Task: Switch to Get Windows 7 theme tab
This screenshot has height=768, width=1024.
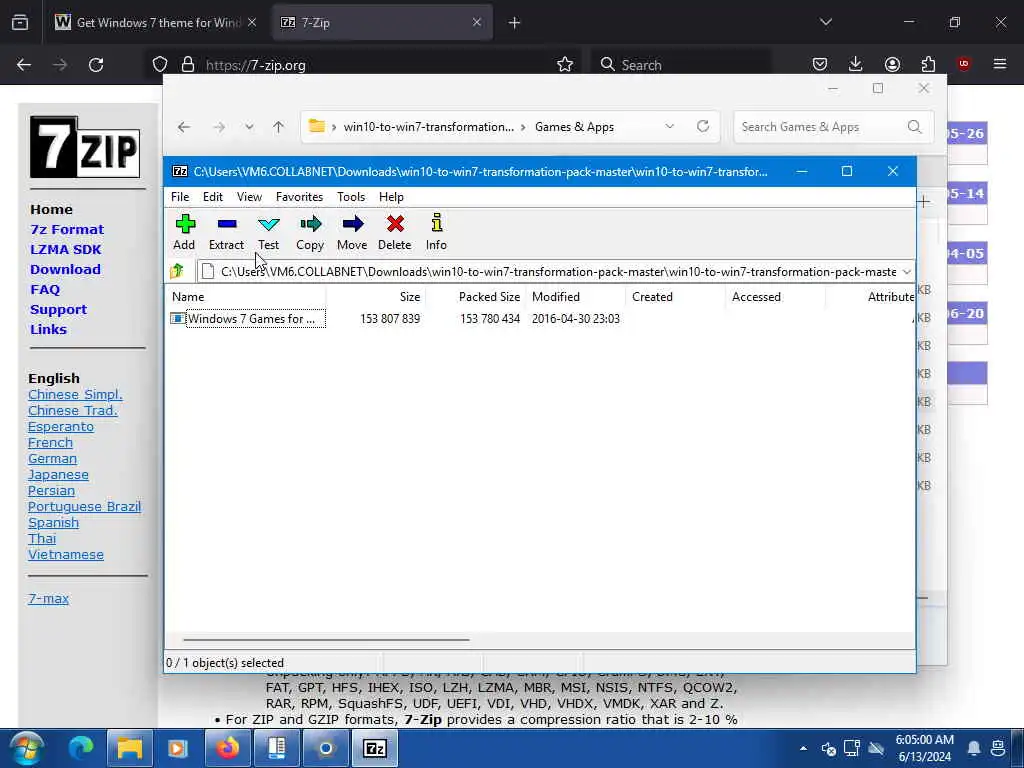Action: click(155, 23)
